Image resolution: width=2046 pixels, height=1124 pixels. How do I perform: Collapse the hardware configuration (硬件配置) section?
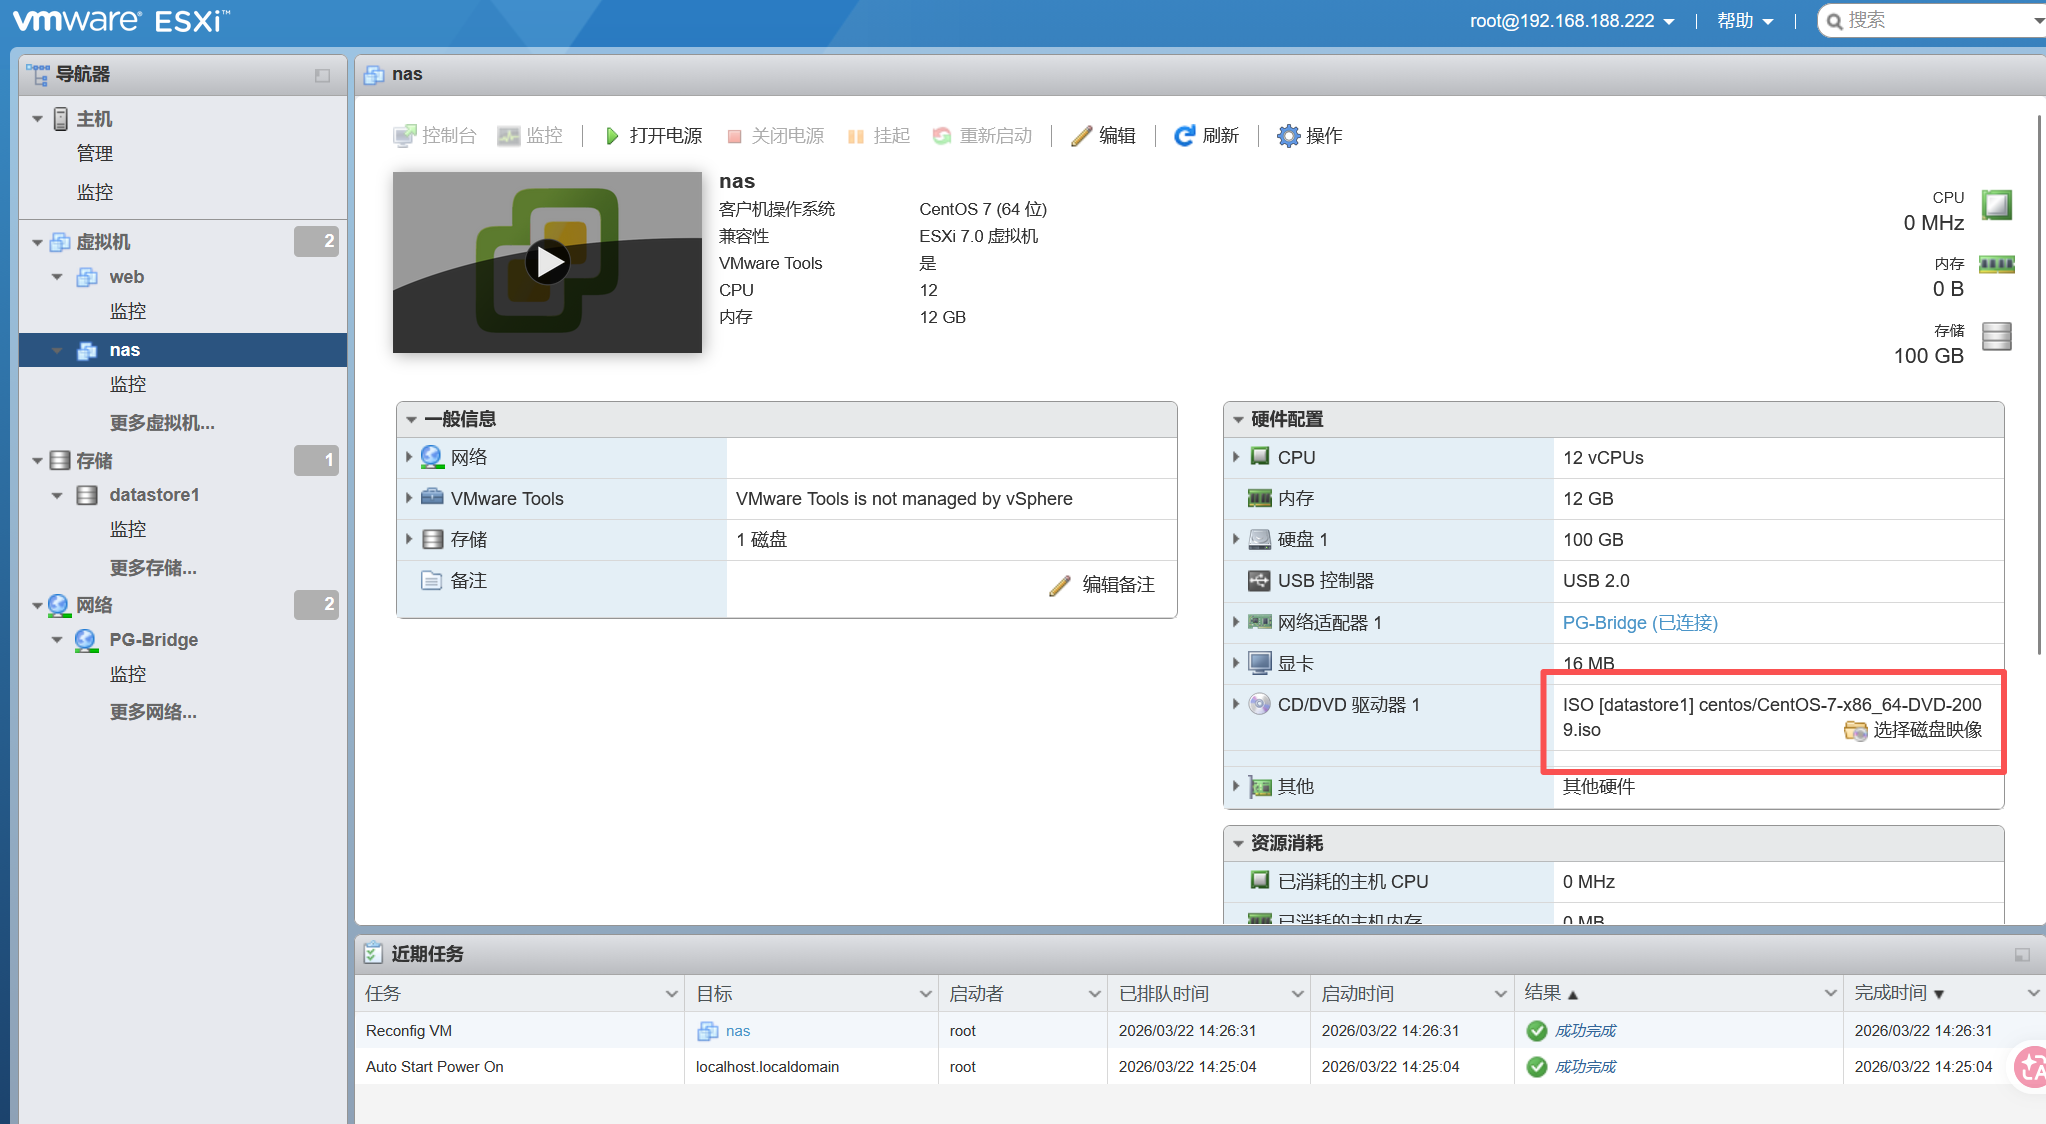[x=1238, y=420]
